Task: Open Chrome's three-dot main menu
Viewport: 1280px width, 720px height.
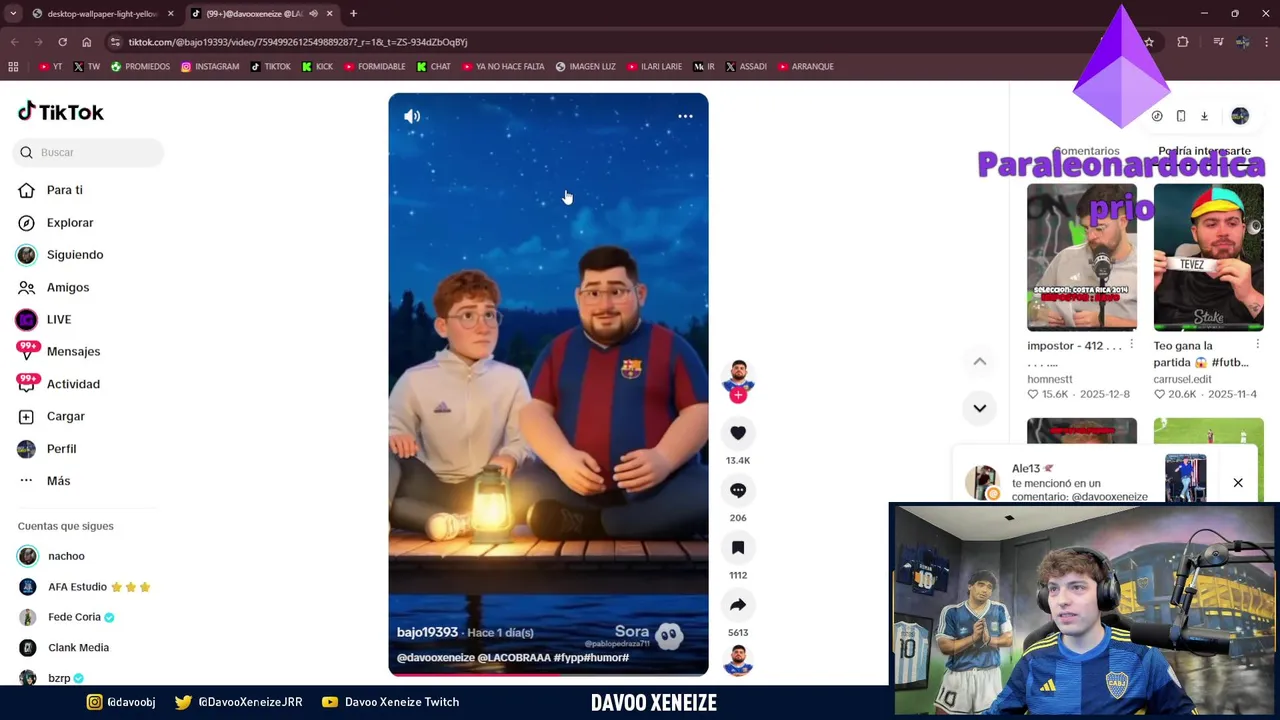Action: (1267, 42)
